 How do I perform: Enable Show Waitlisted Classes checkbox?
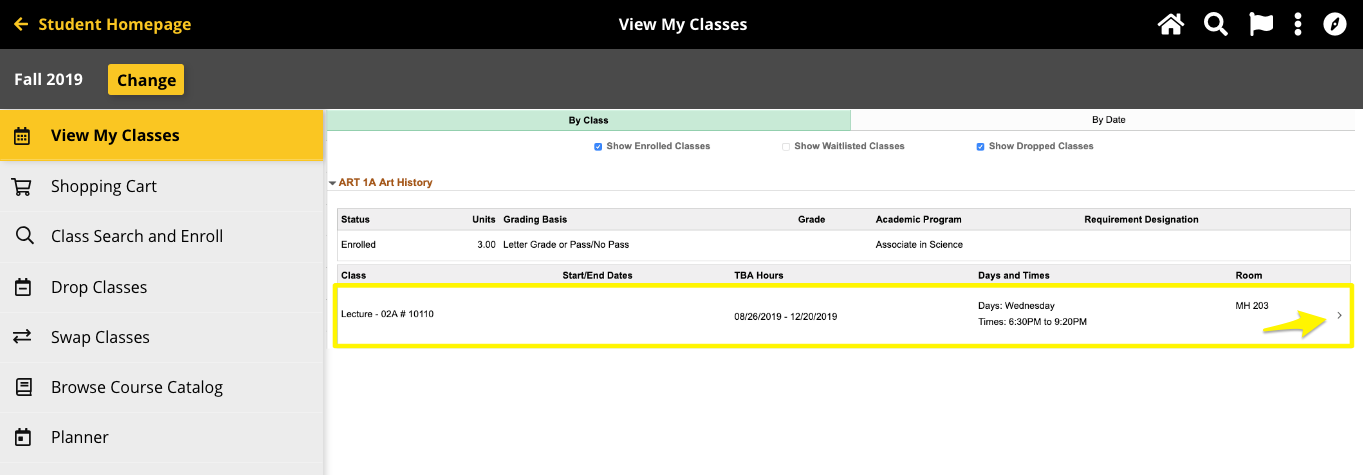tap(786, 147)
